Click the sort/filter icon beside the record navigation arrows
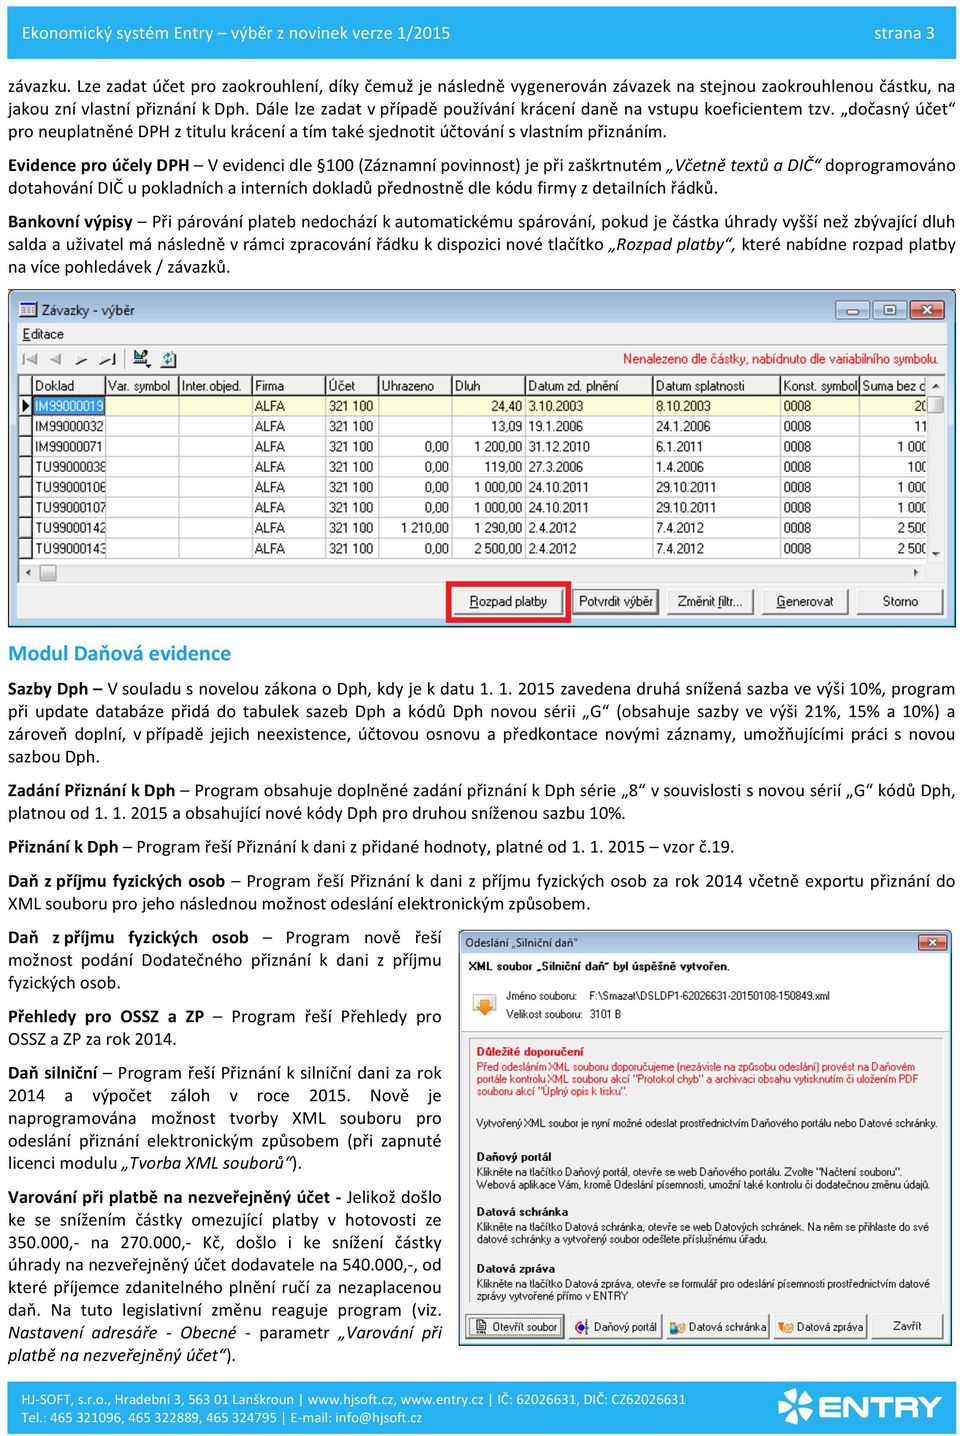 point(141,358)
